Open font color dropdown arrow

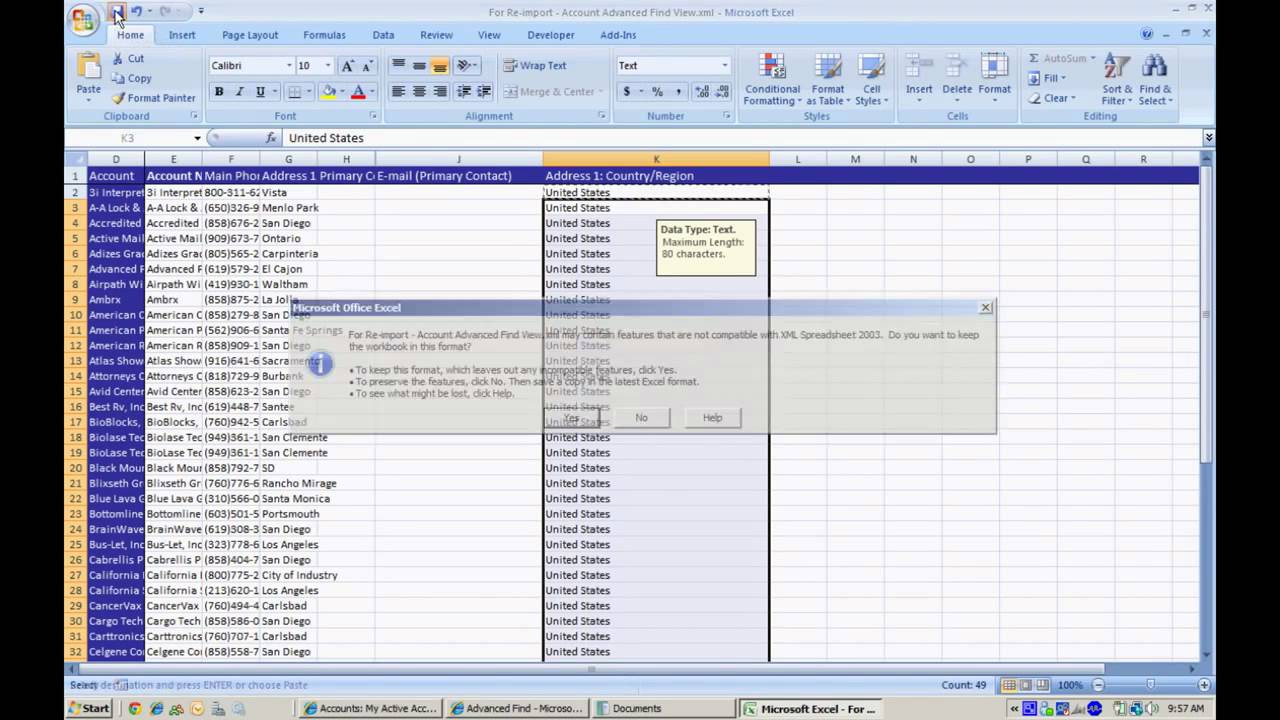coord(371,92)
